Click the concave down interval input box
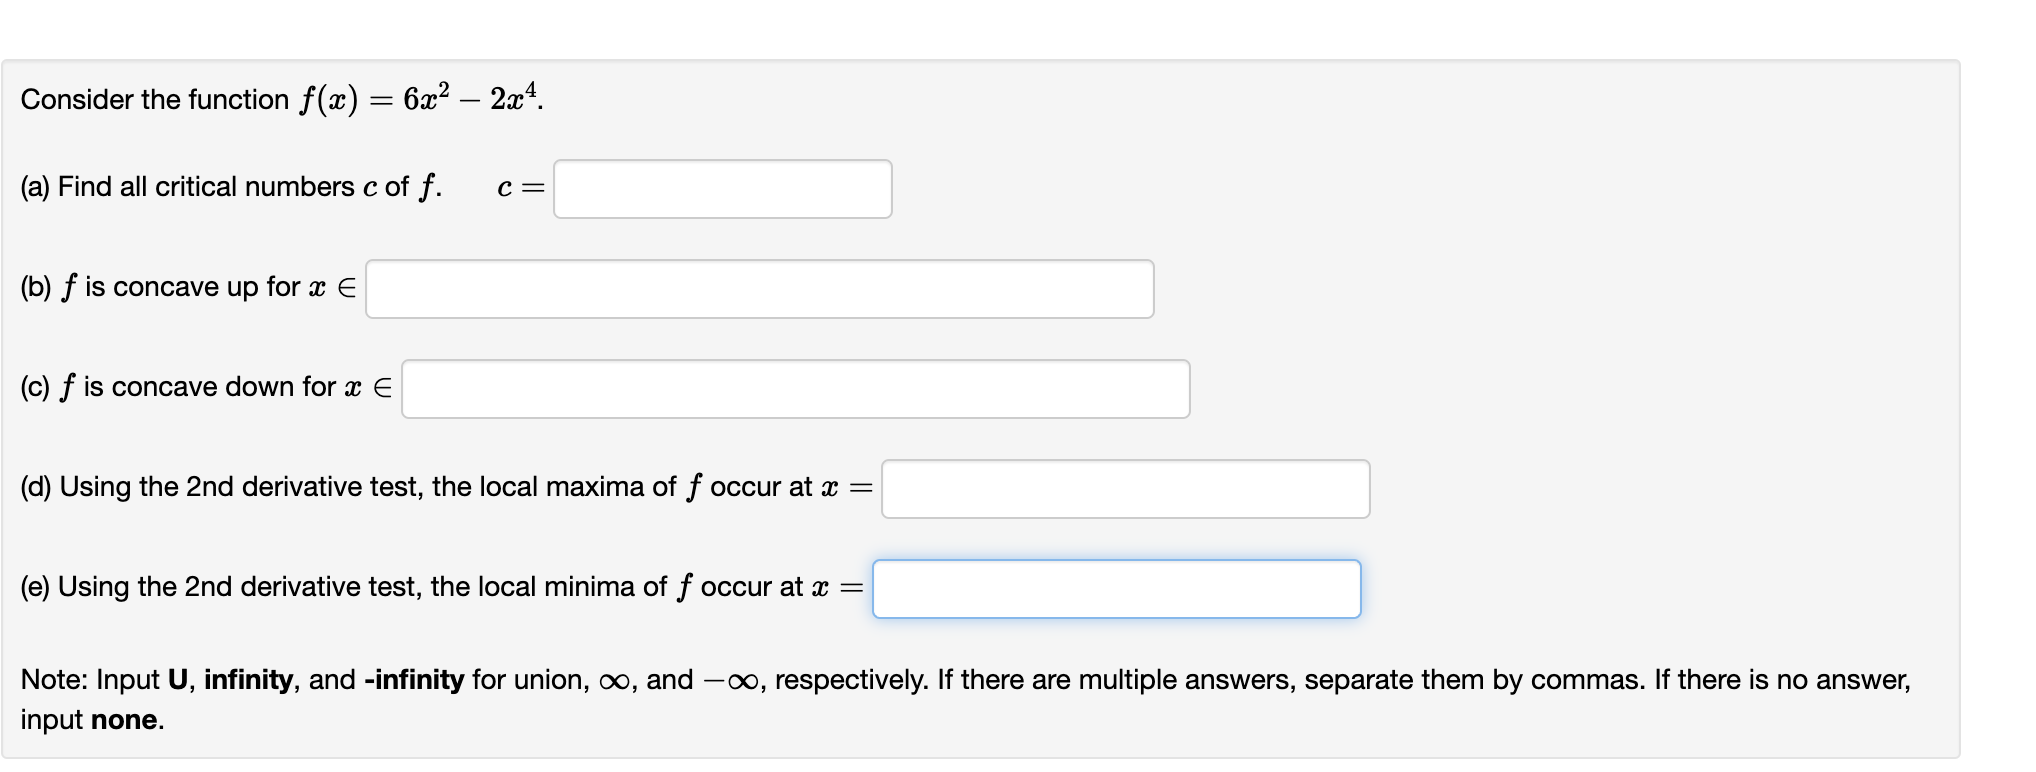 coord(795,389)
